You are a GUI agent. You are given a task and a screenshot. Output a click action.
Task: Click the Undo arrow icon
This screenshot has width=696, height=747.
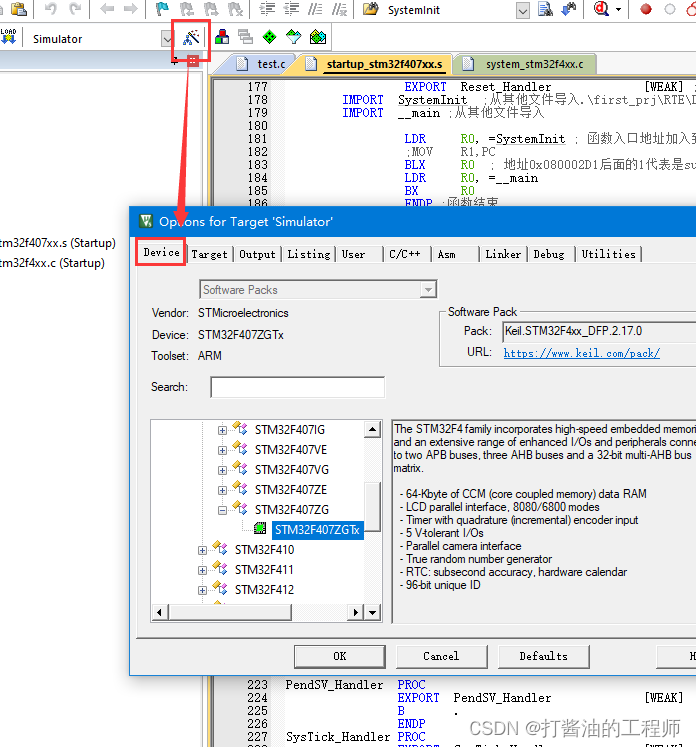(x=50, y=9)
